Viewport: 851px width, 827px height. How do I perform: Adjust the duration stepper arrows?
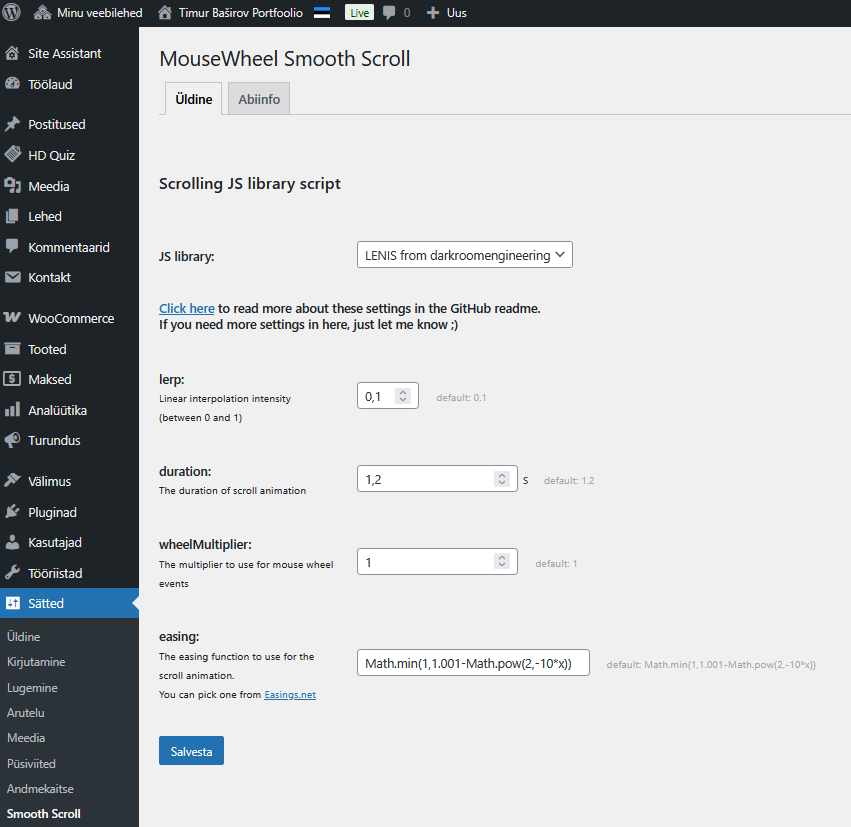(502, 480)
